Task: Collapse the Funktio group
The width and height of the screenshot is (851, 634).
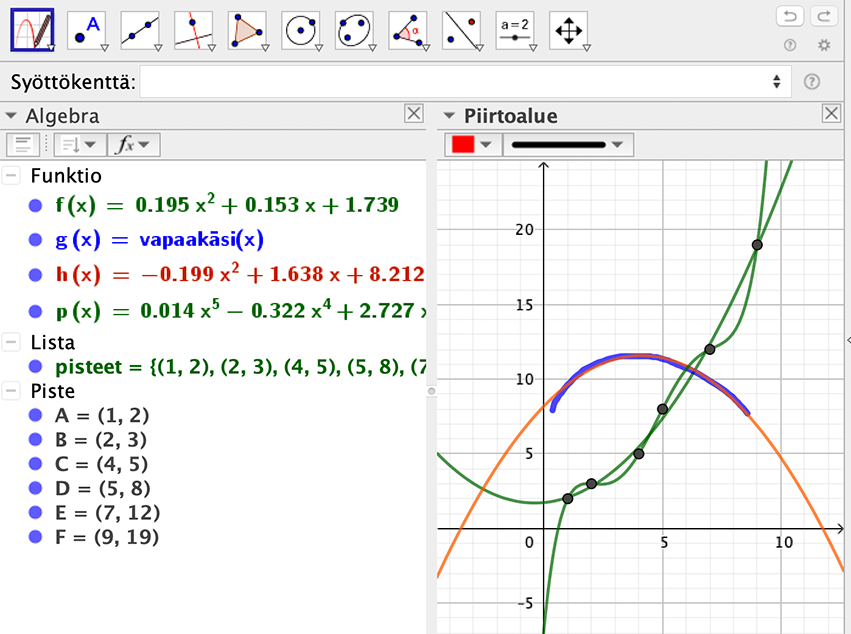Action: [11, 176]
